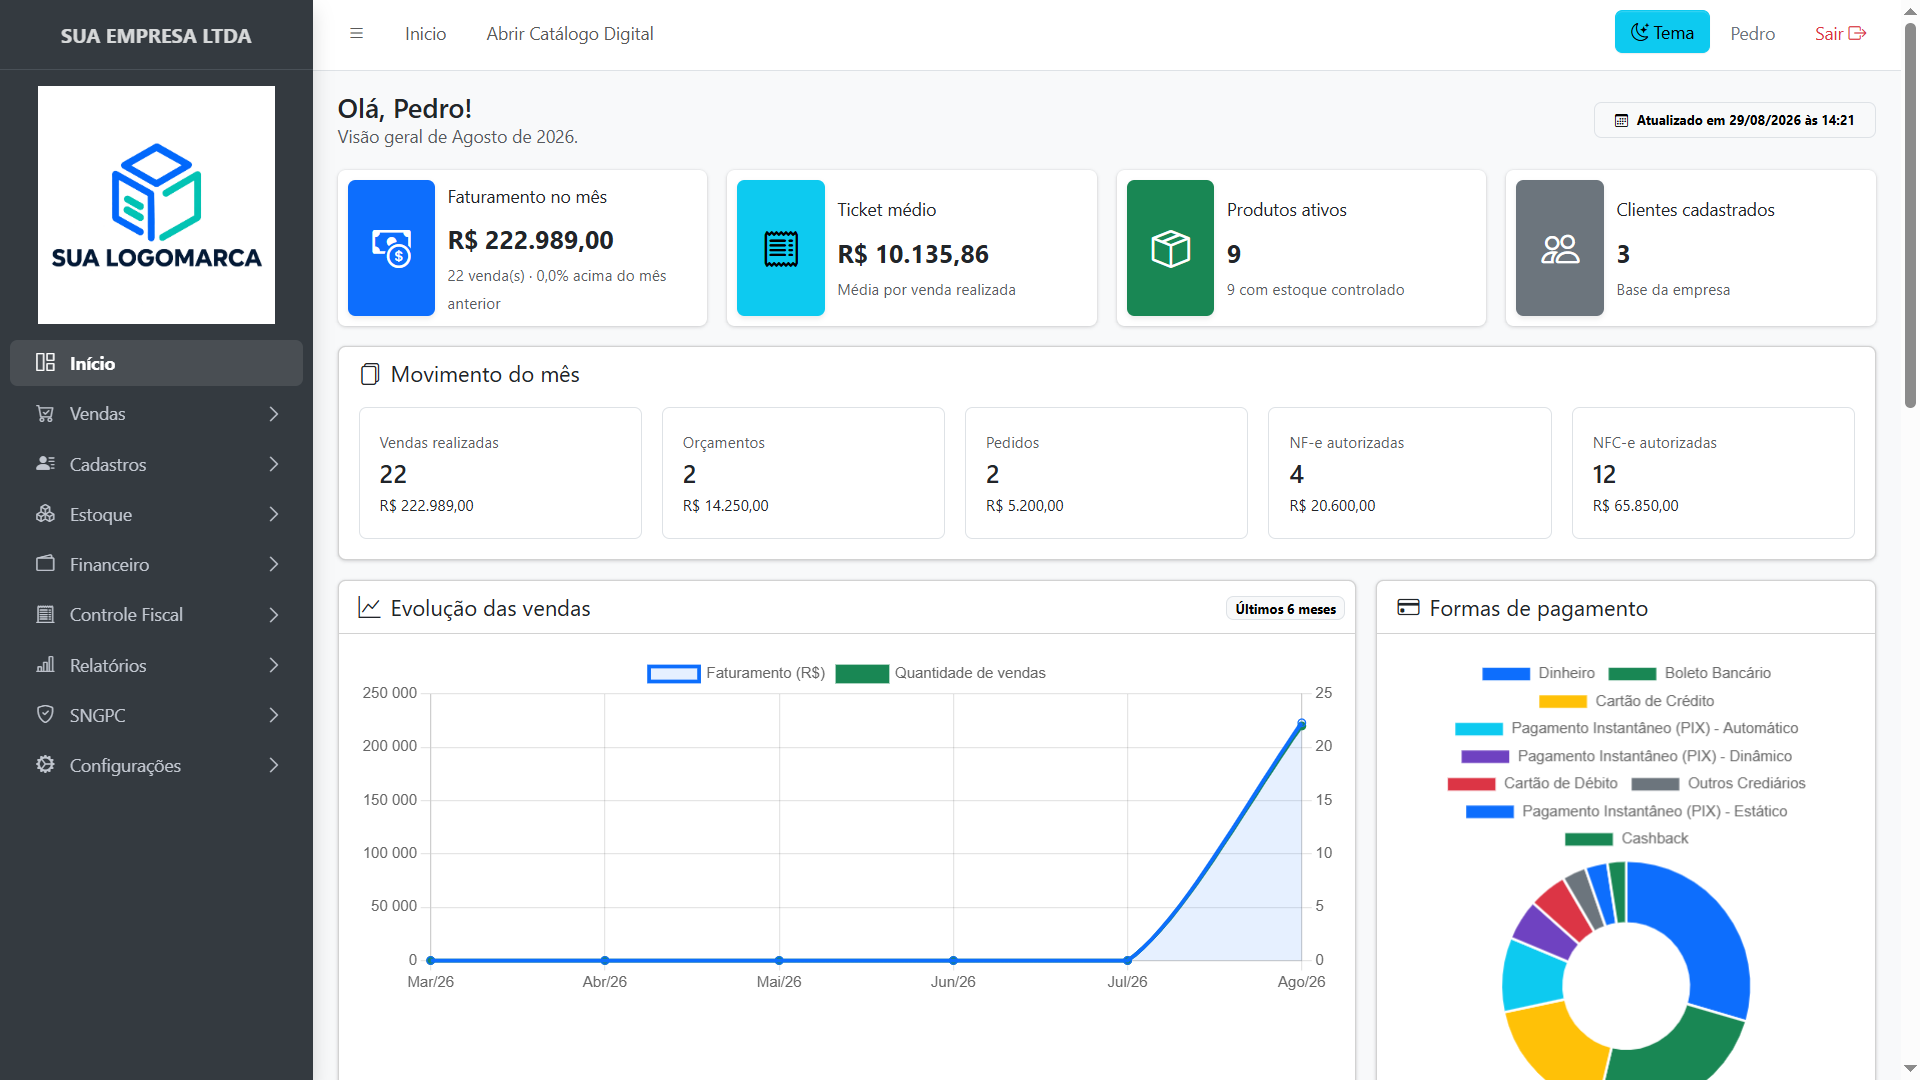Image resolution: width=1920 pixels, height=1080 pixels.
Task: Open the Pedidos summary card
Action: (1106, 473)
